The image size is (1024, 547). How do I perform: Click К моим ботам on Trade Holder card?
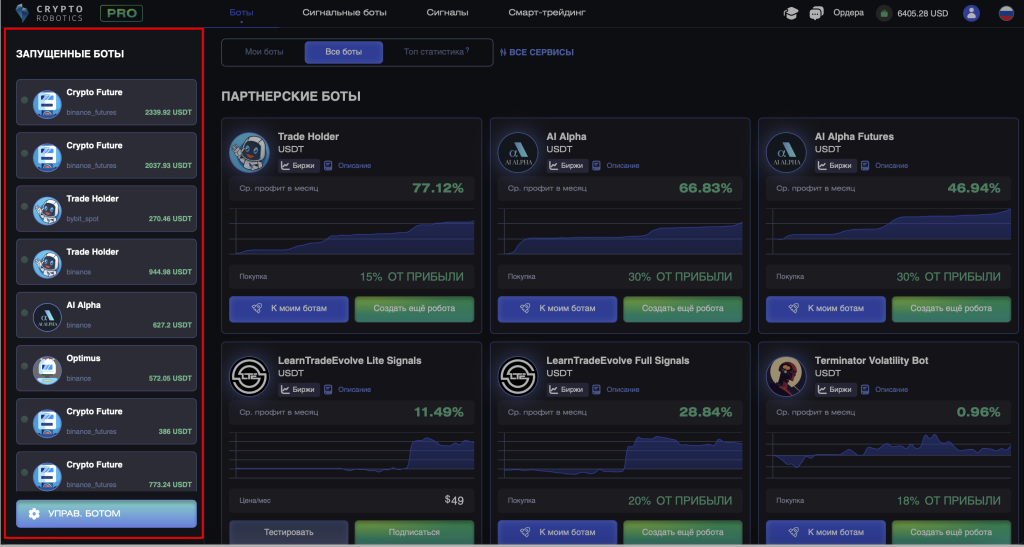pos(289,308)
